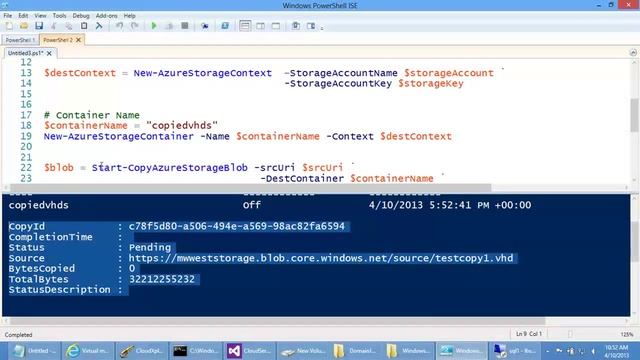640x360 pixels.
Task: Open the Visual Studio taskbar button
Action: (249, 351)
